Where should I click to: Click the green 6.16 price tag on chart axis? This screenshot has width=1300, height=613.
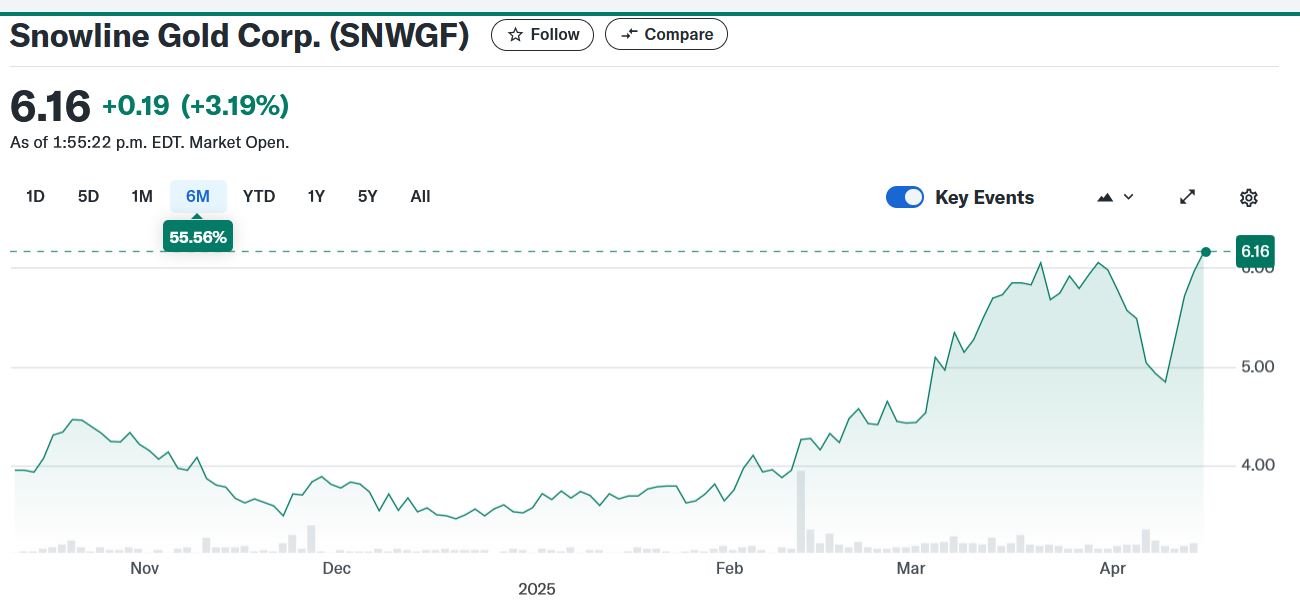coord(1255,250)
